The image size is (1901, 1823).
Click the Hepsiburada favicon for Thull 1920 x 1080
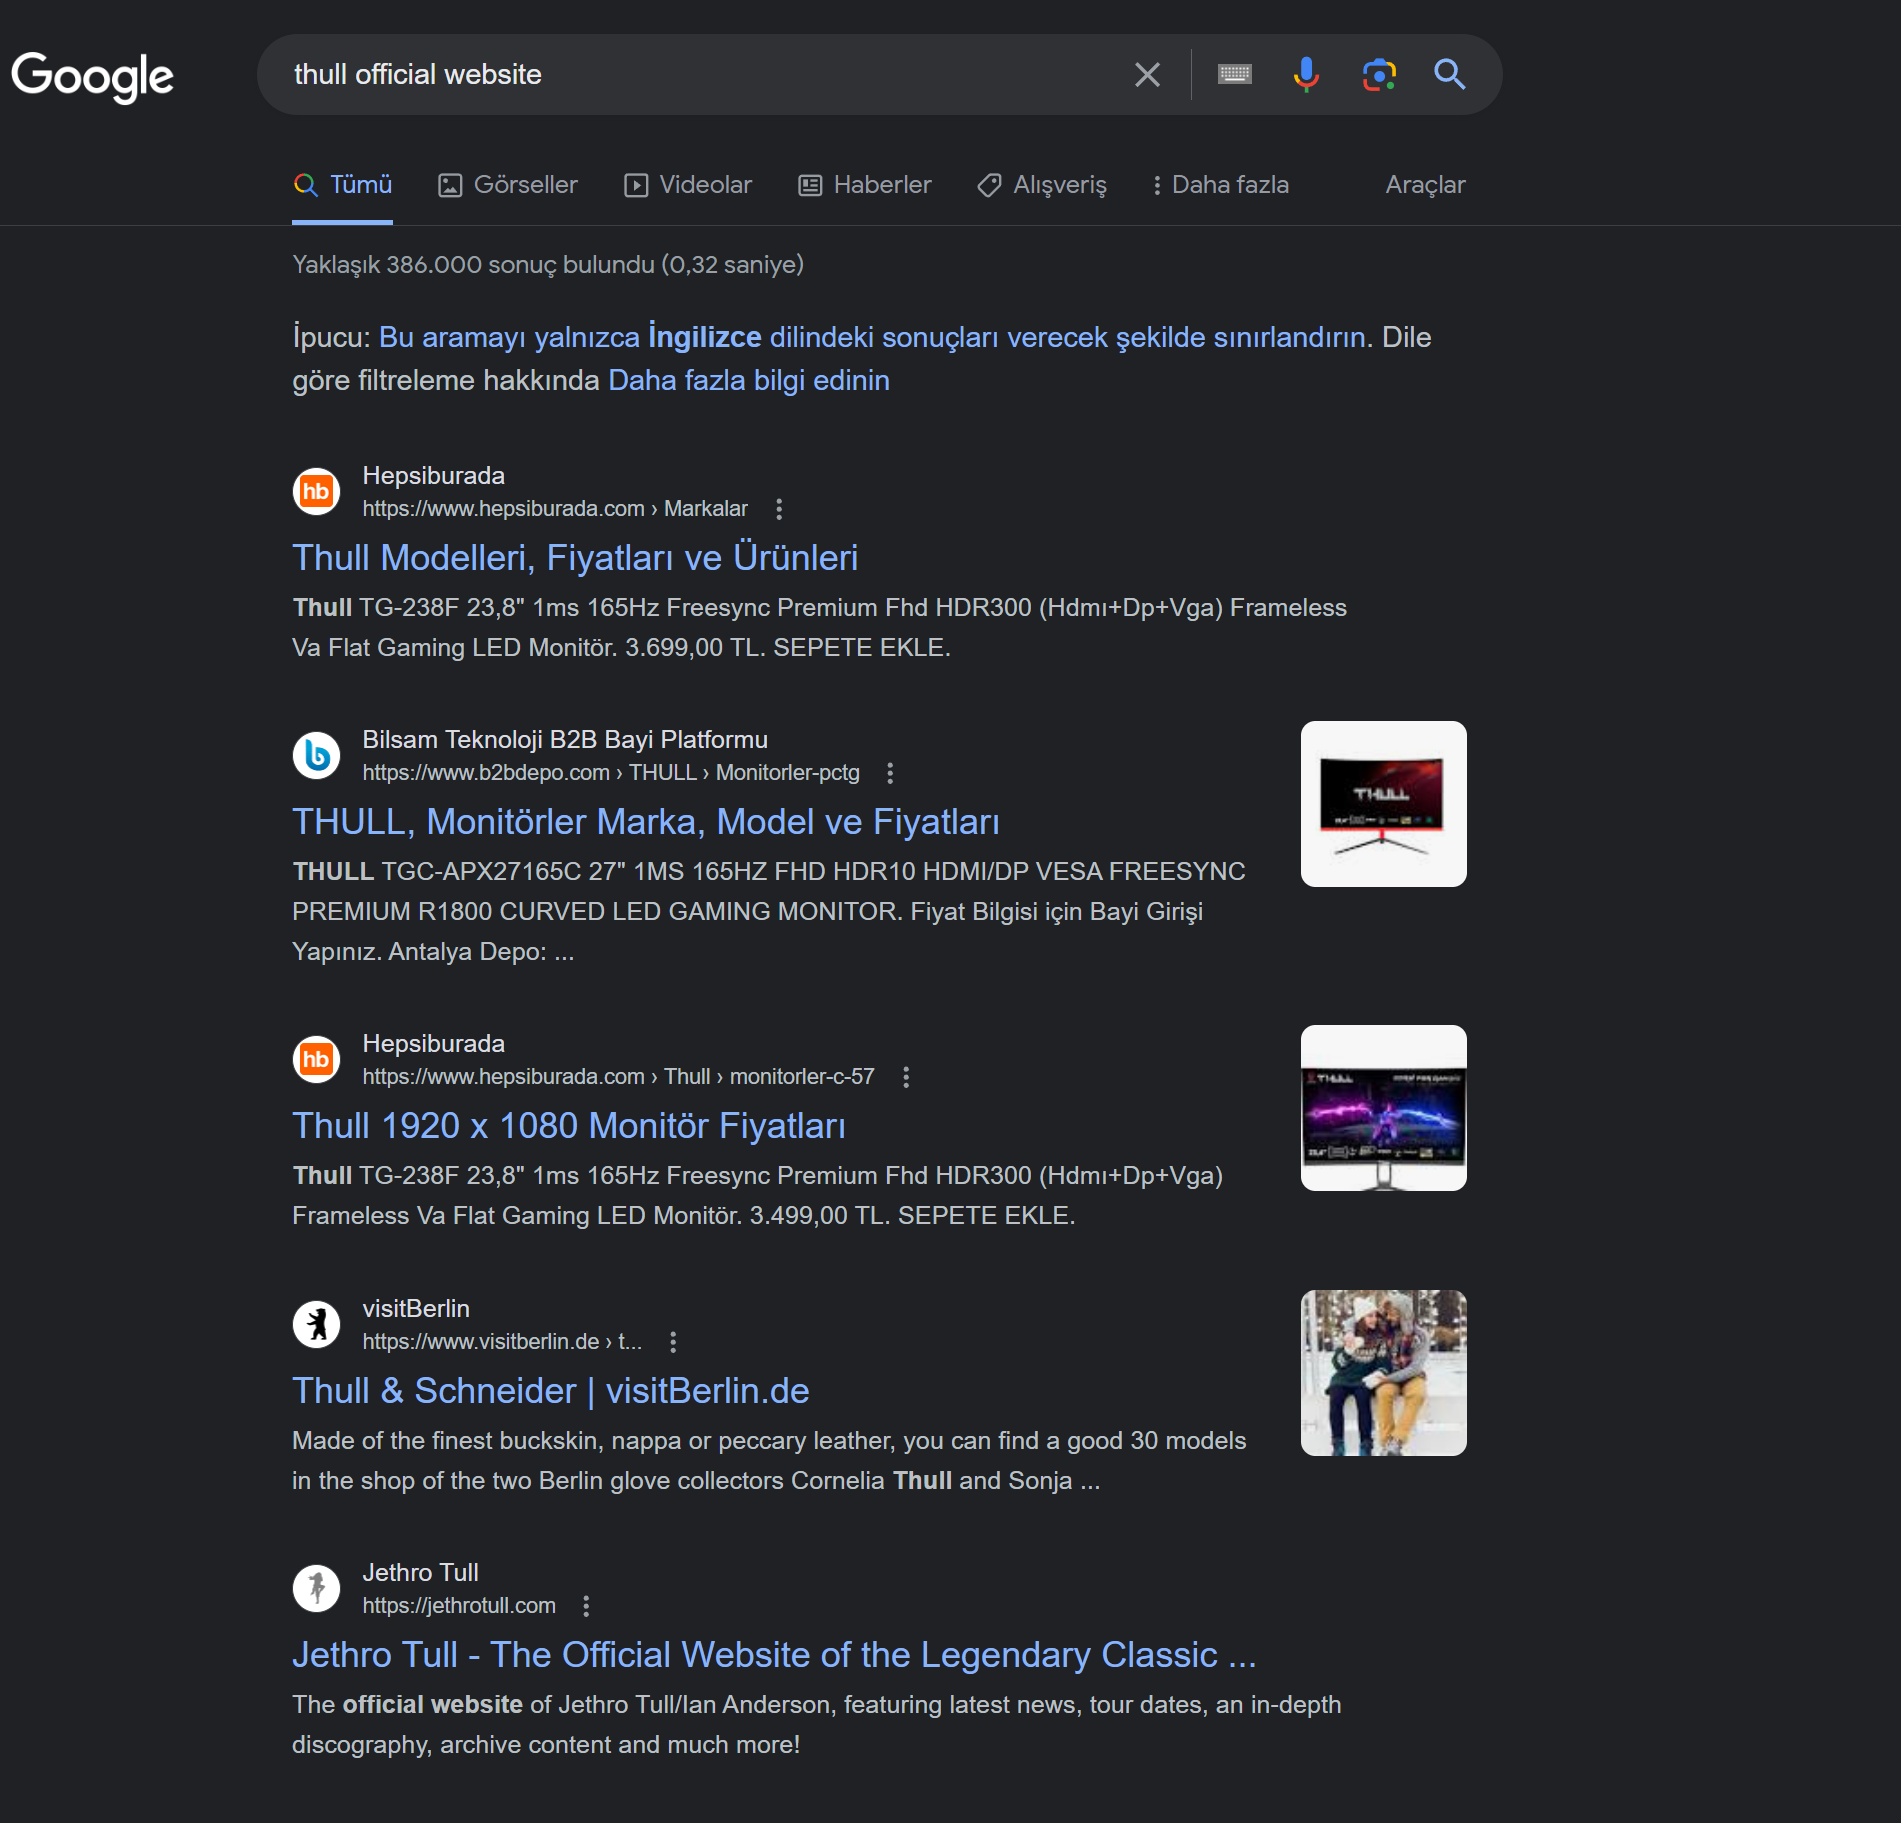click(316, 1059)
